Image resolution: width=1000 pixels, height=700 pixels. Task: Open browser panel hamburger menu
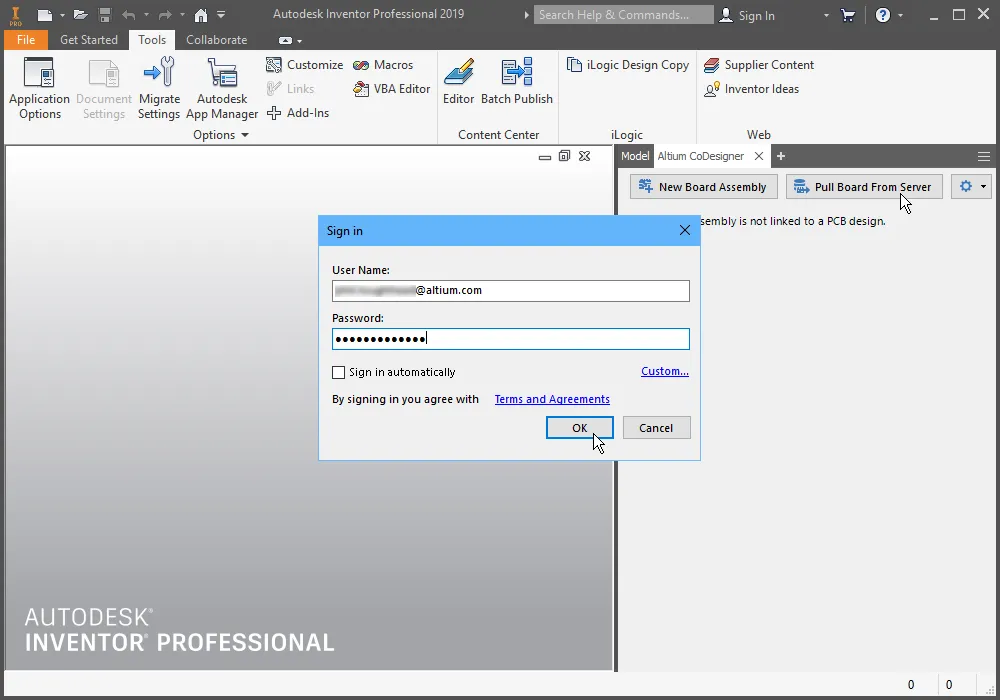(983, 156)
